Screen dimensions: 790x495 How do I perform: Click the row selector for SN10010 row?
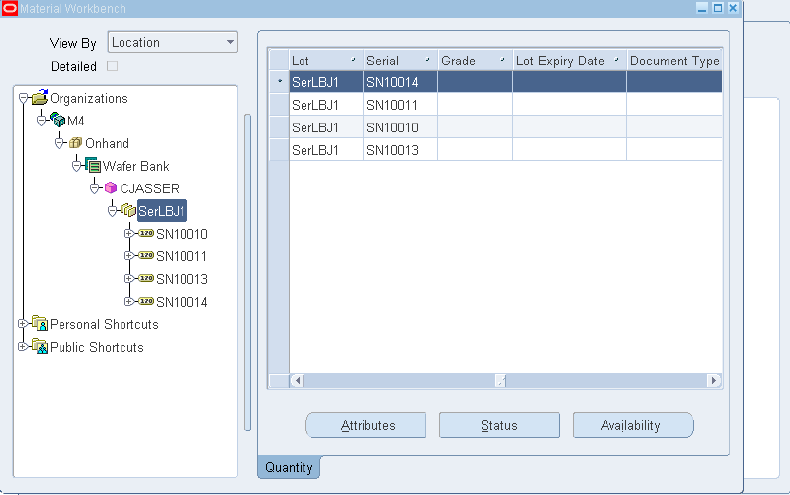[x=279, y=128]
